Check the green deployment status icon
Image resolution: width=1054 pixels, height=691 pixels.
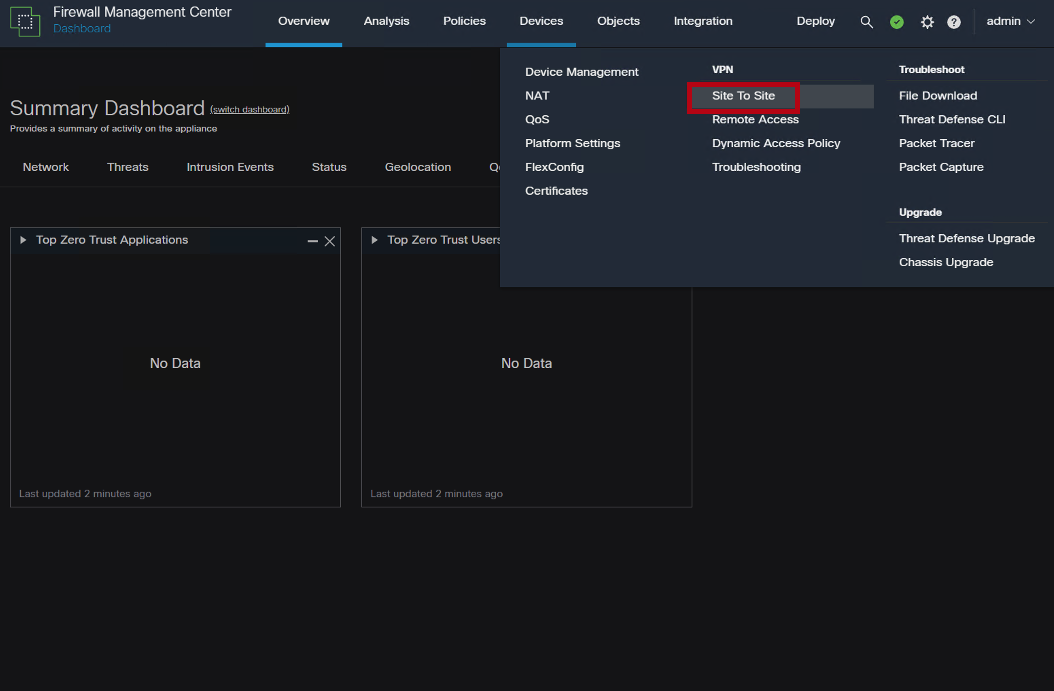[897, 22]
